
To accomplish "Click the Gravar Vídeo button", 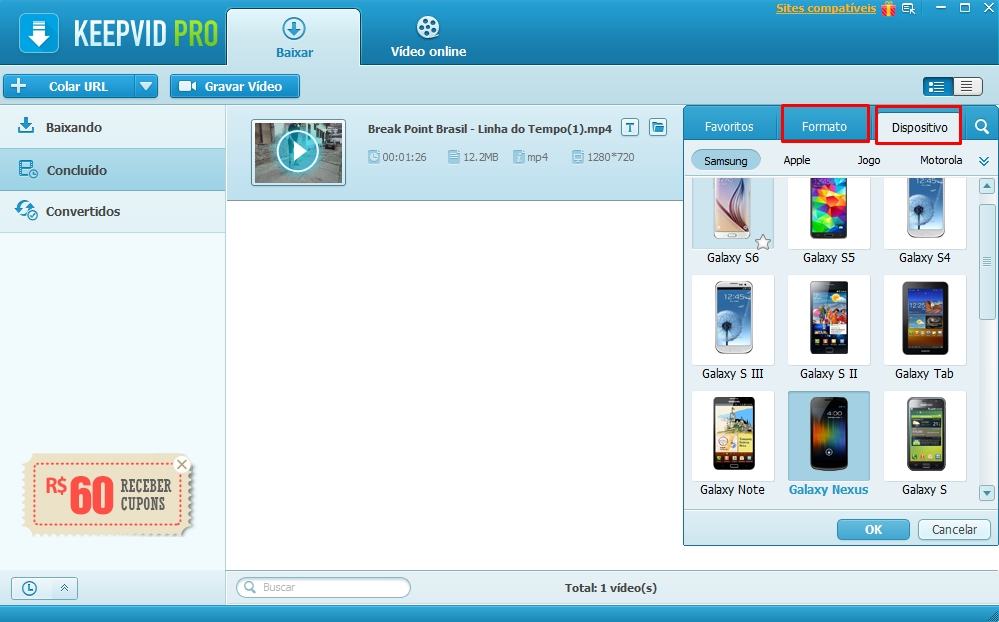I will pyautogui.click(x=234, y=86).
